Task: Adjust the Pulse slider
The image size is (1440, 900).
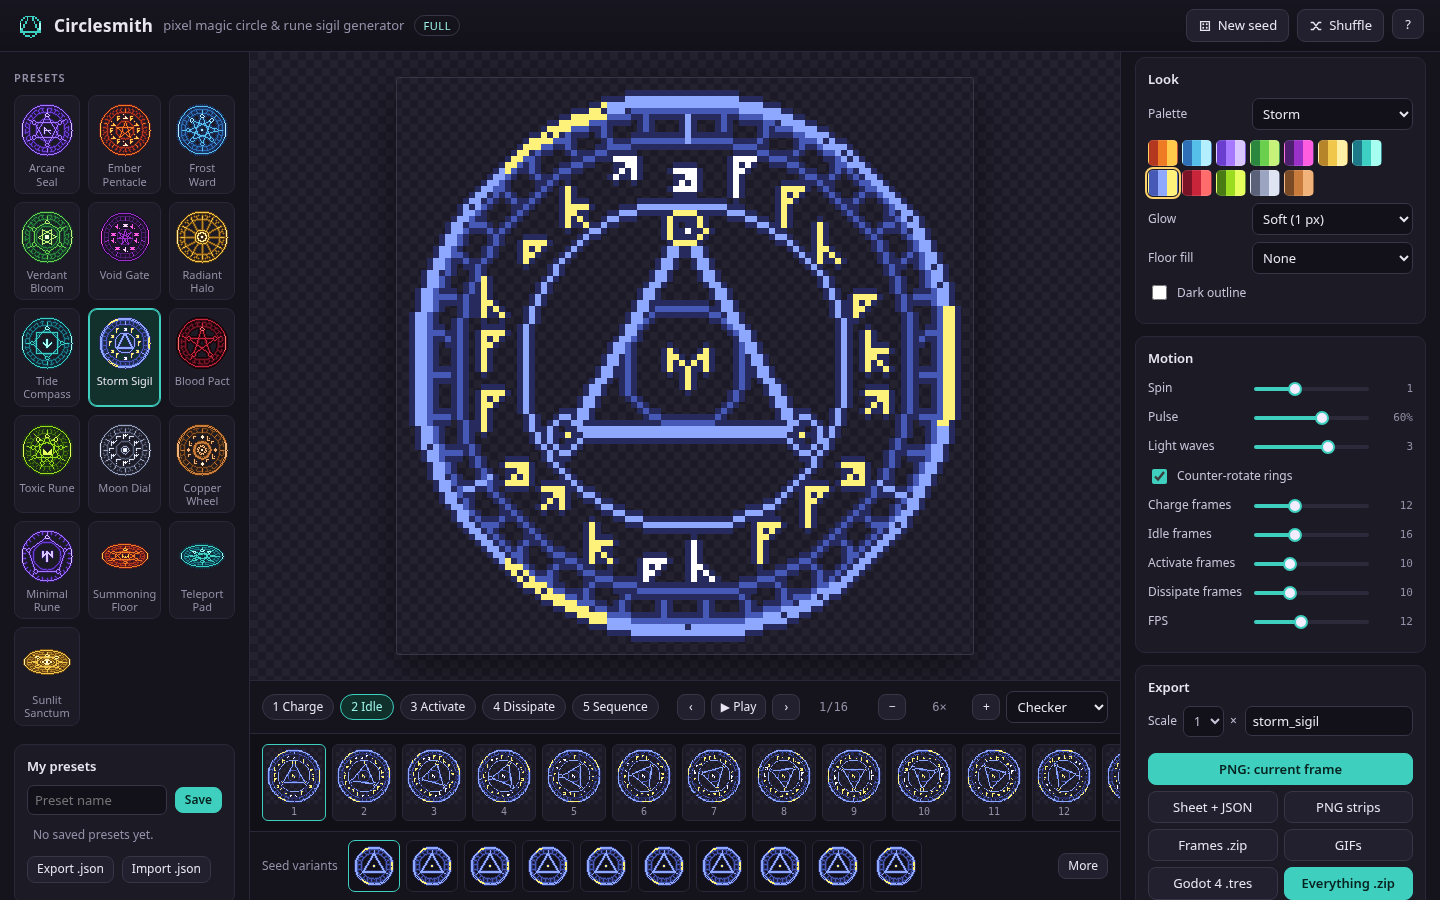Action: point(1311,417)
